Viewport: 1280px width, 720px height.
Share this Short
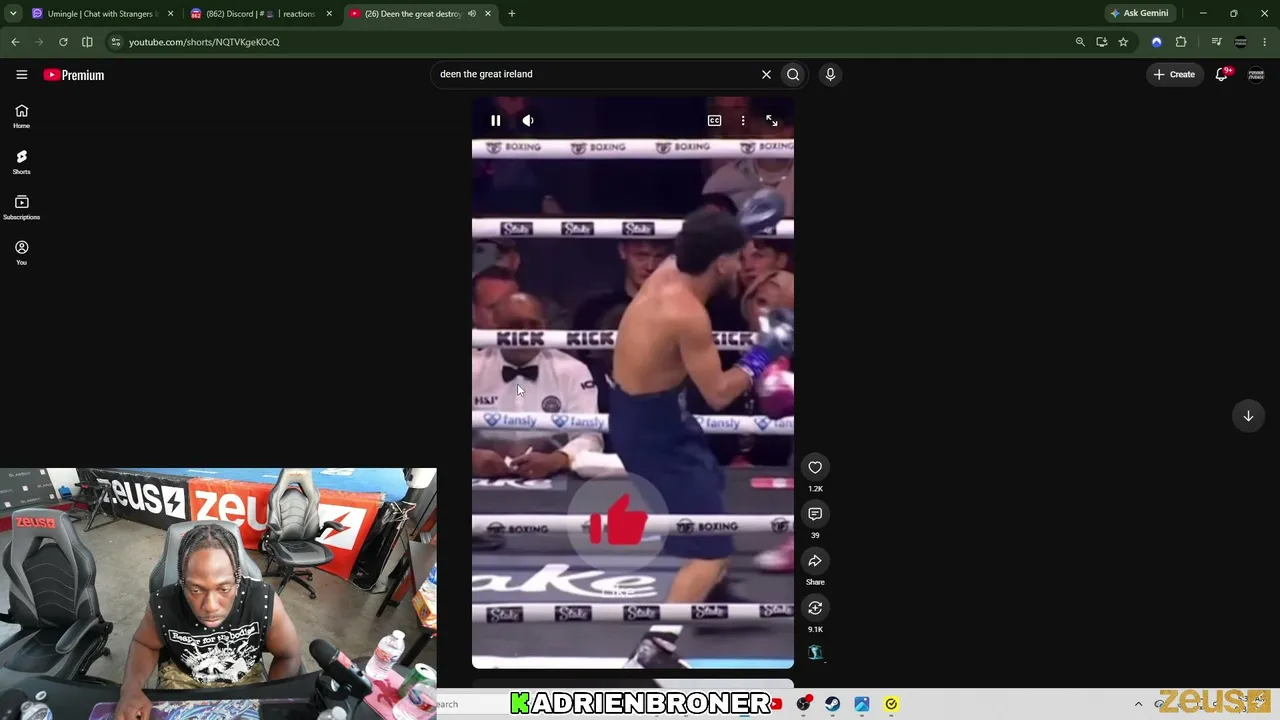pos(815,561)
